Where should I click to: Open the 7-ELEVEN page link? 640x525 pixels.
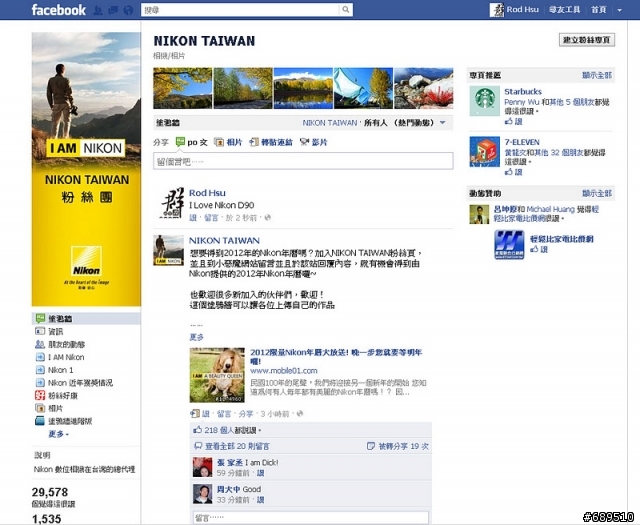tap(522, 142)
